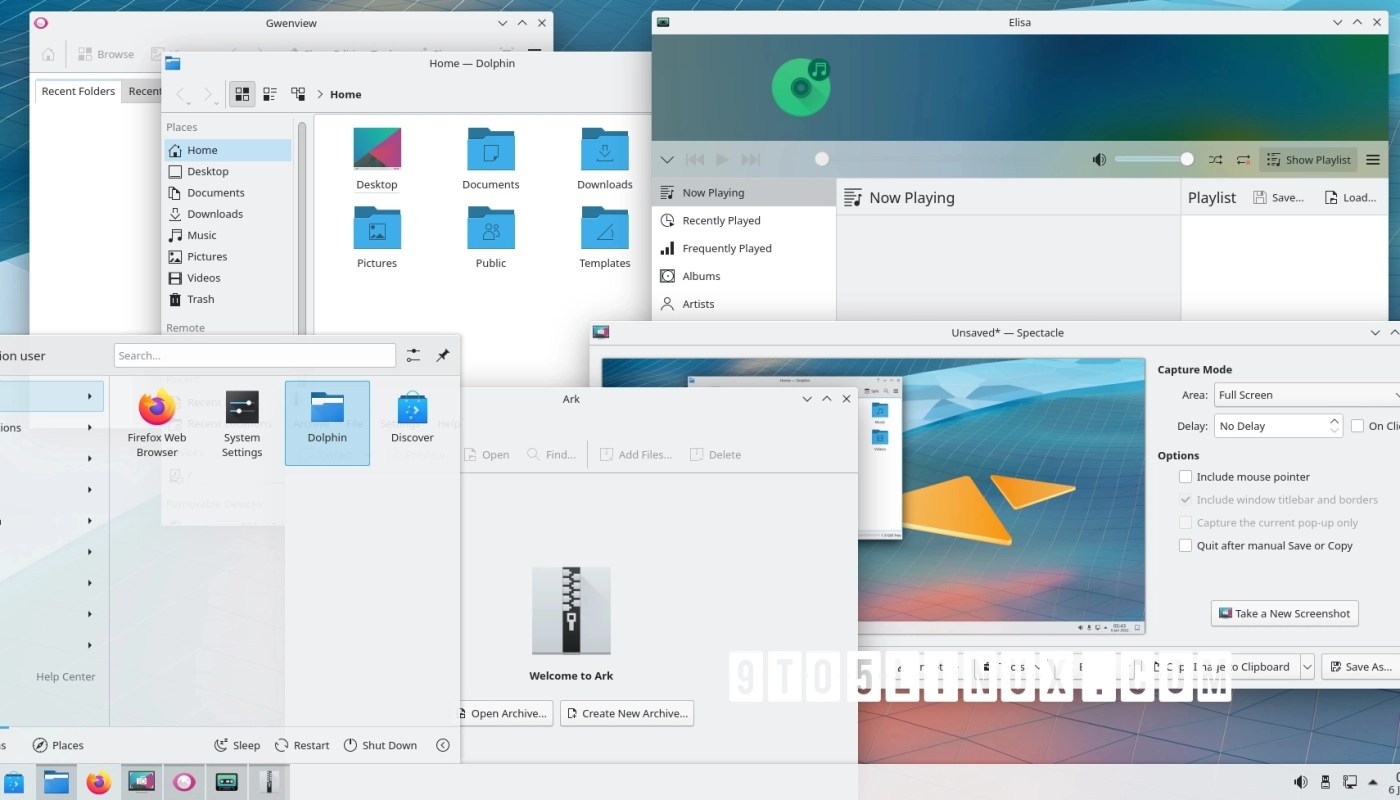Image resolution: width=1400 pixels, height=800 pixels.
Task: Click the Play button in Elisa
Action: click(722, 160)
